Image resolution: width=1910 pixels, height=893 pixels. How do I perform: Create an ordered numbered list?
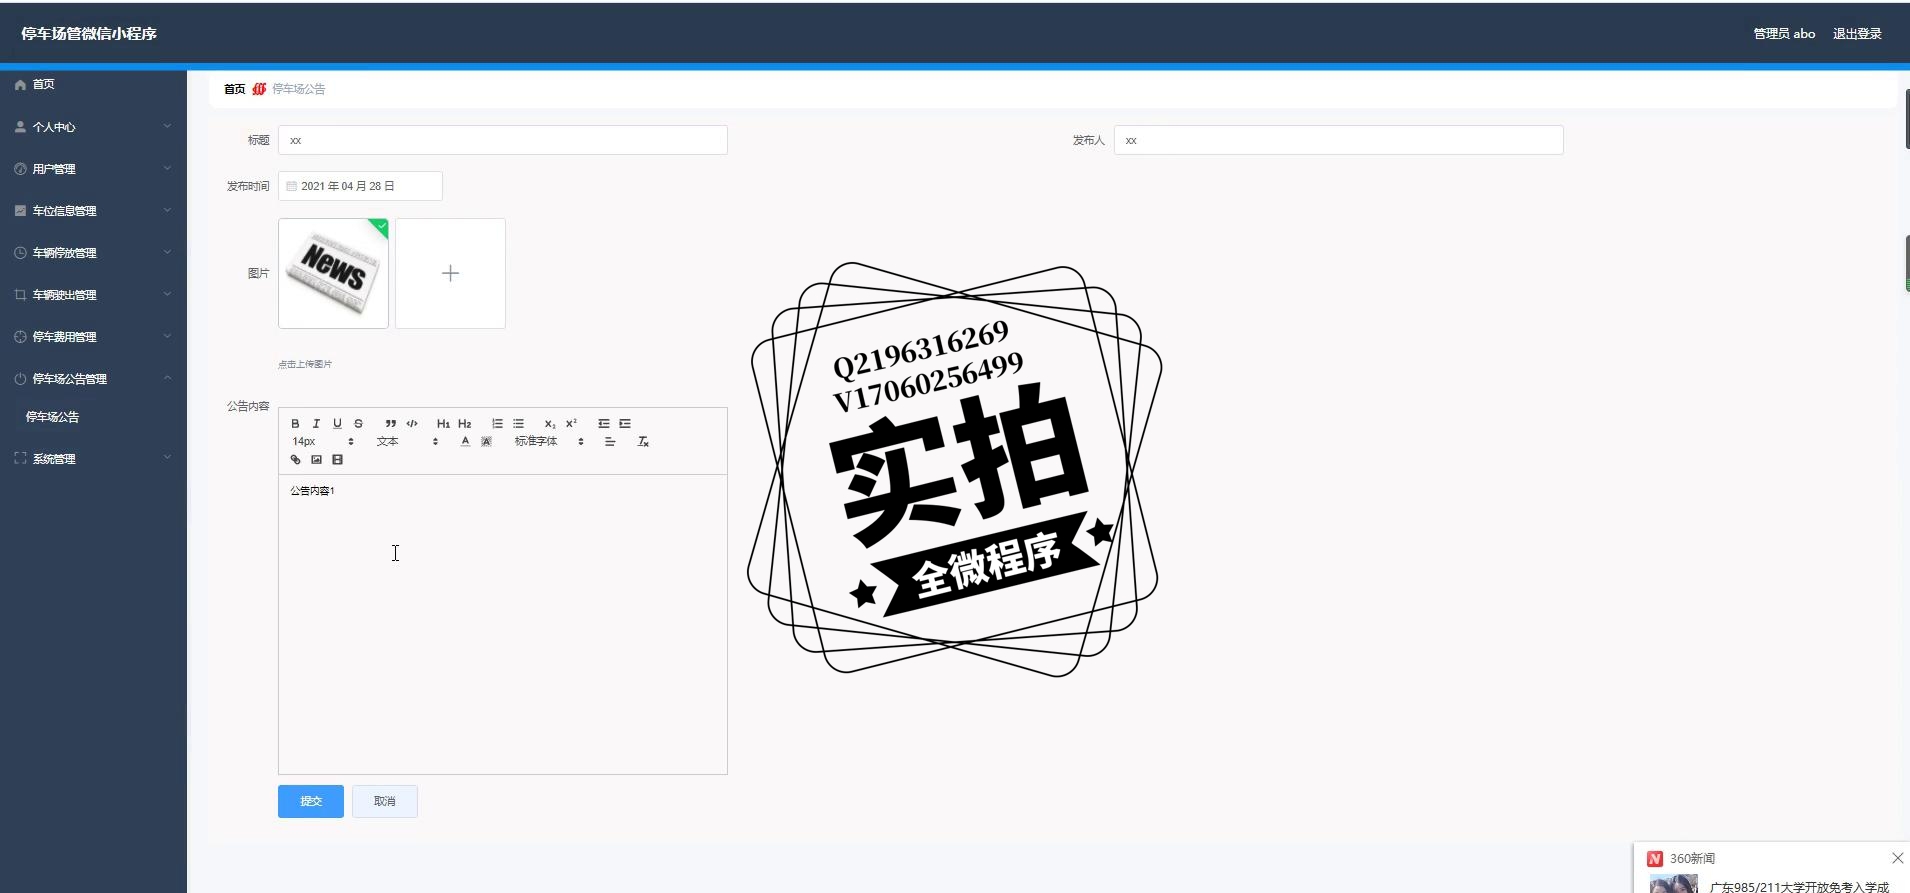pos(497,424)
